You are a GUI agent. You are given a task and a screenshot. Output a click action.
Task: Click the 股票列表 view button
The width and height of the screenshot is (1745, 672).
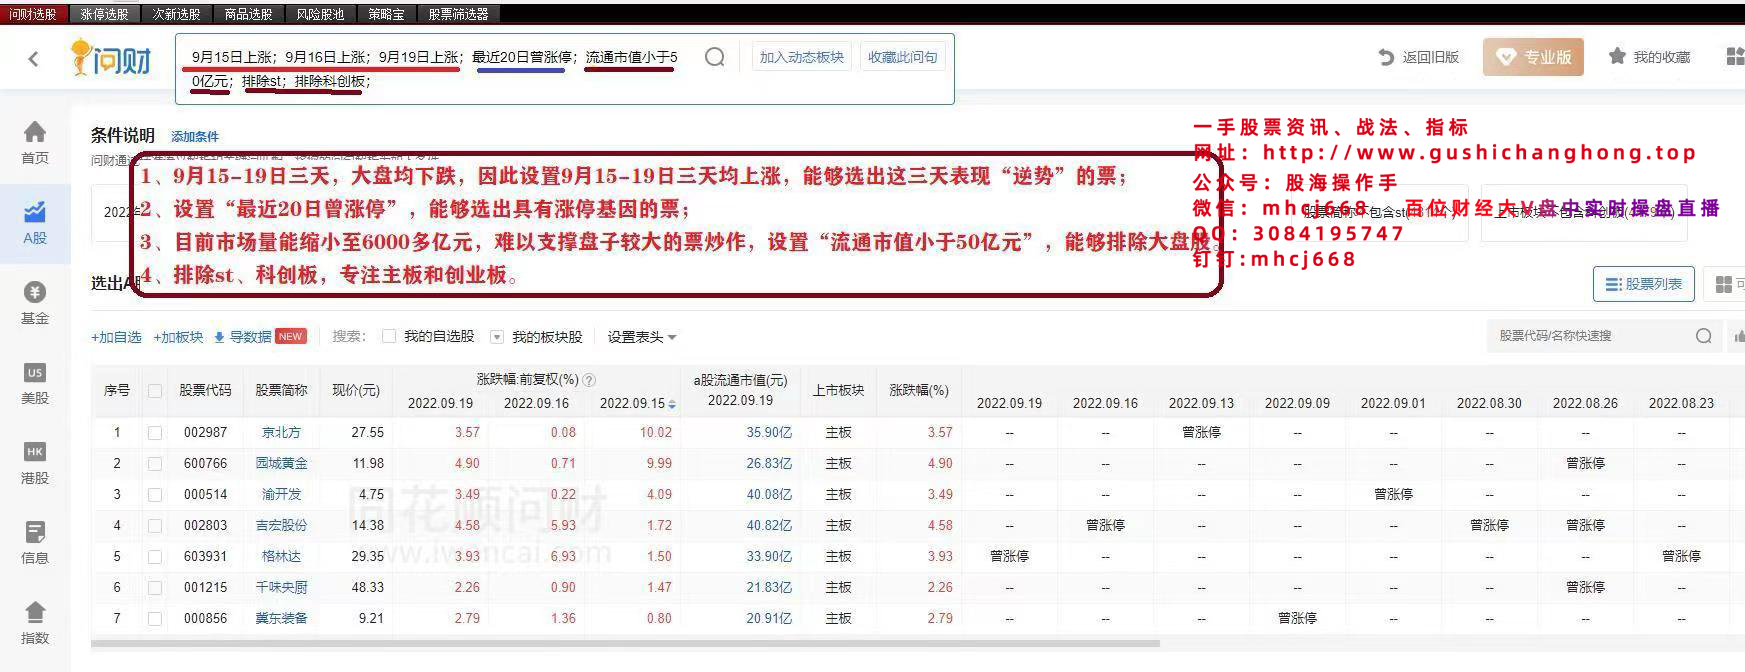coord(1644,284)
